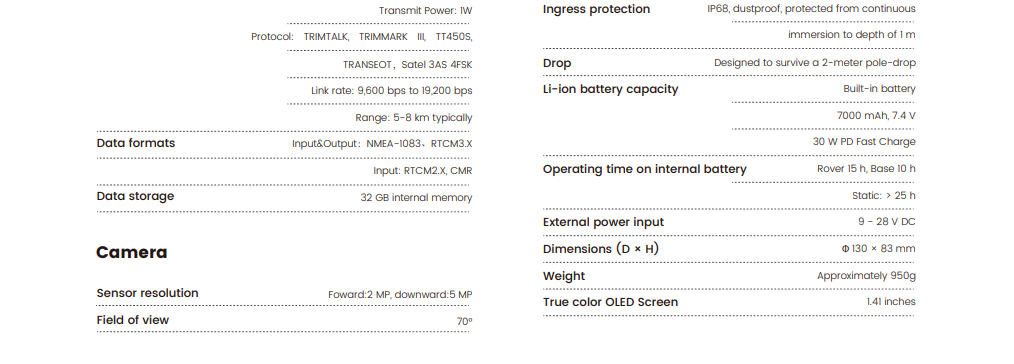
Task: Click the Camera section heading
Action: click(x=131, y=252)
